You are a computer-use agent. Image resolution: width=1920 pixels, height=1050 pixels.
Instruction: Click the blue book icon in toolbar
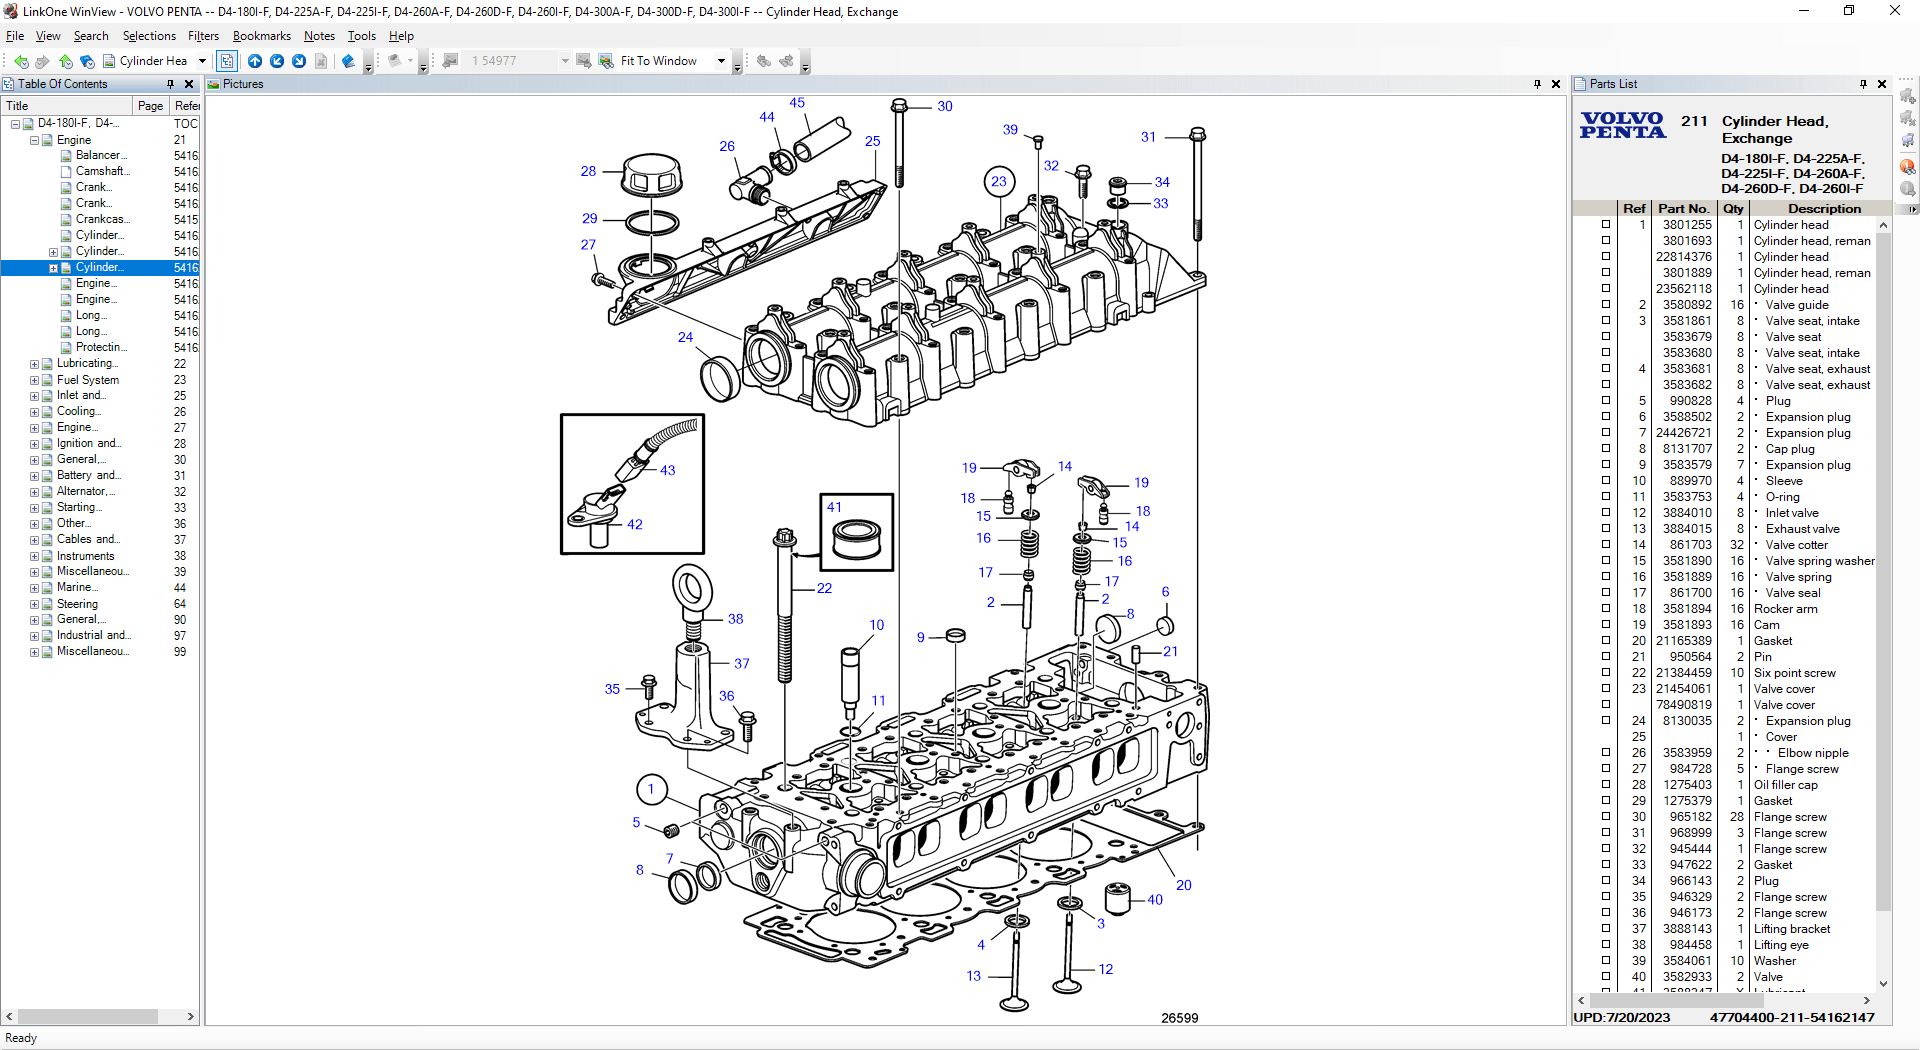[x=348, y=61]
